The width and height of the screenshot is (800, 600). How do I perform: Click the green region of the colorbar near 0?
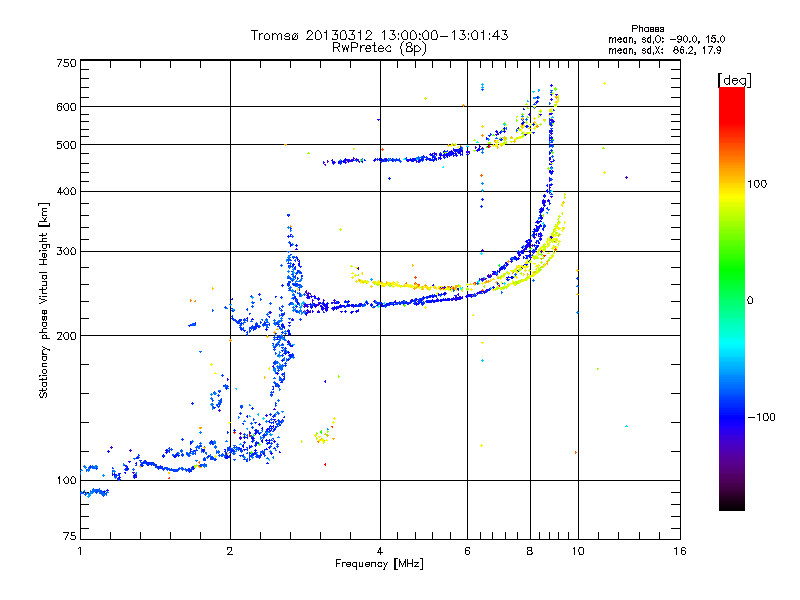pyautogui.click(x=732, y=286)
